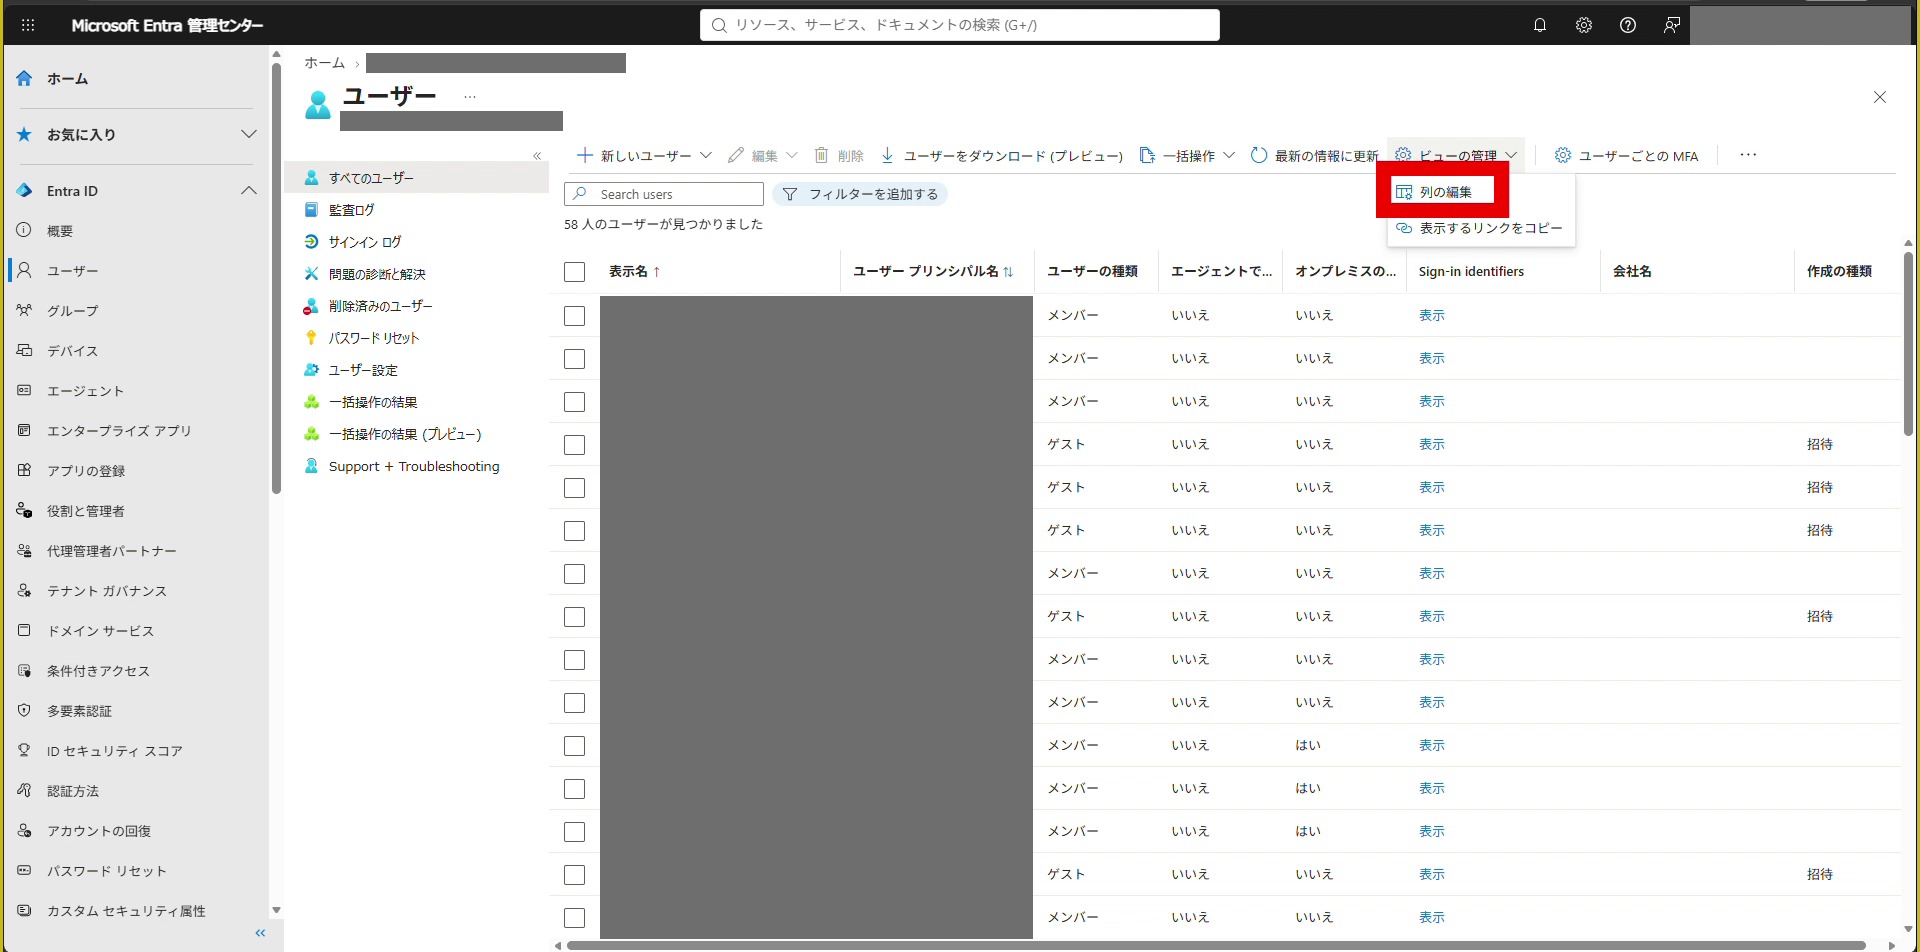Check the first メンバー row checkbox

[x=574, y=316]
